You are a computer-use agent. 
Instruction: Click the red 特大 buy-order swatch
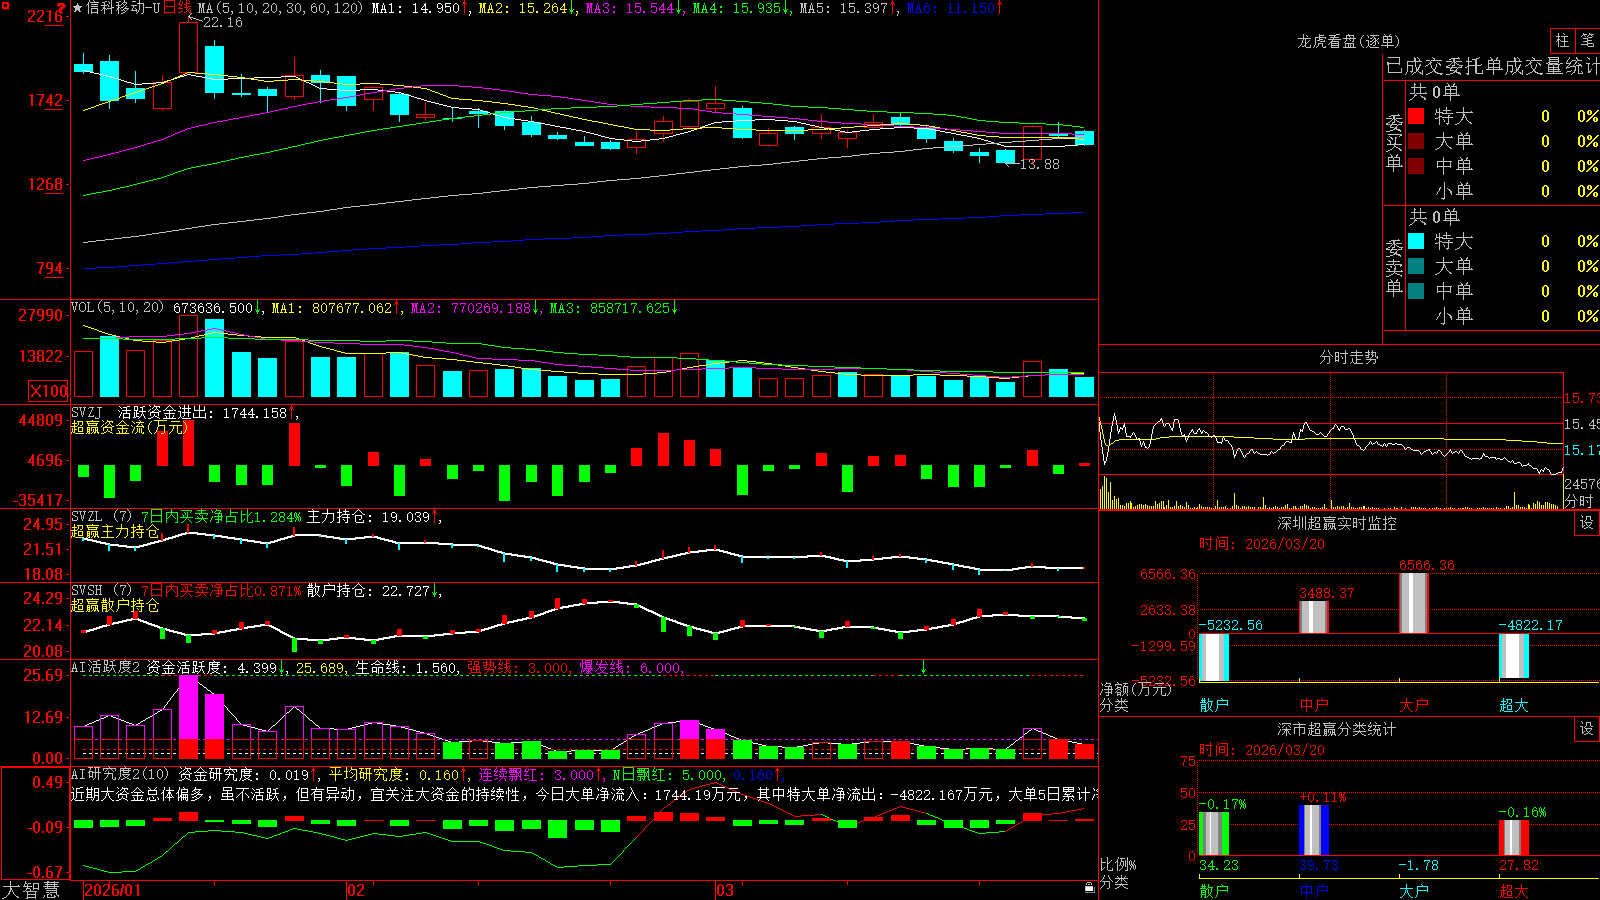click(x=1416, y=116)
